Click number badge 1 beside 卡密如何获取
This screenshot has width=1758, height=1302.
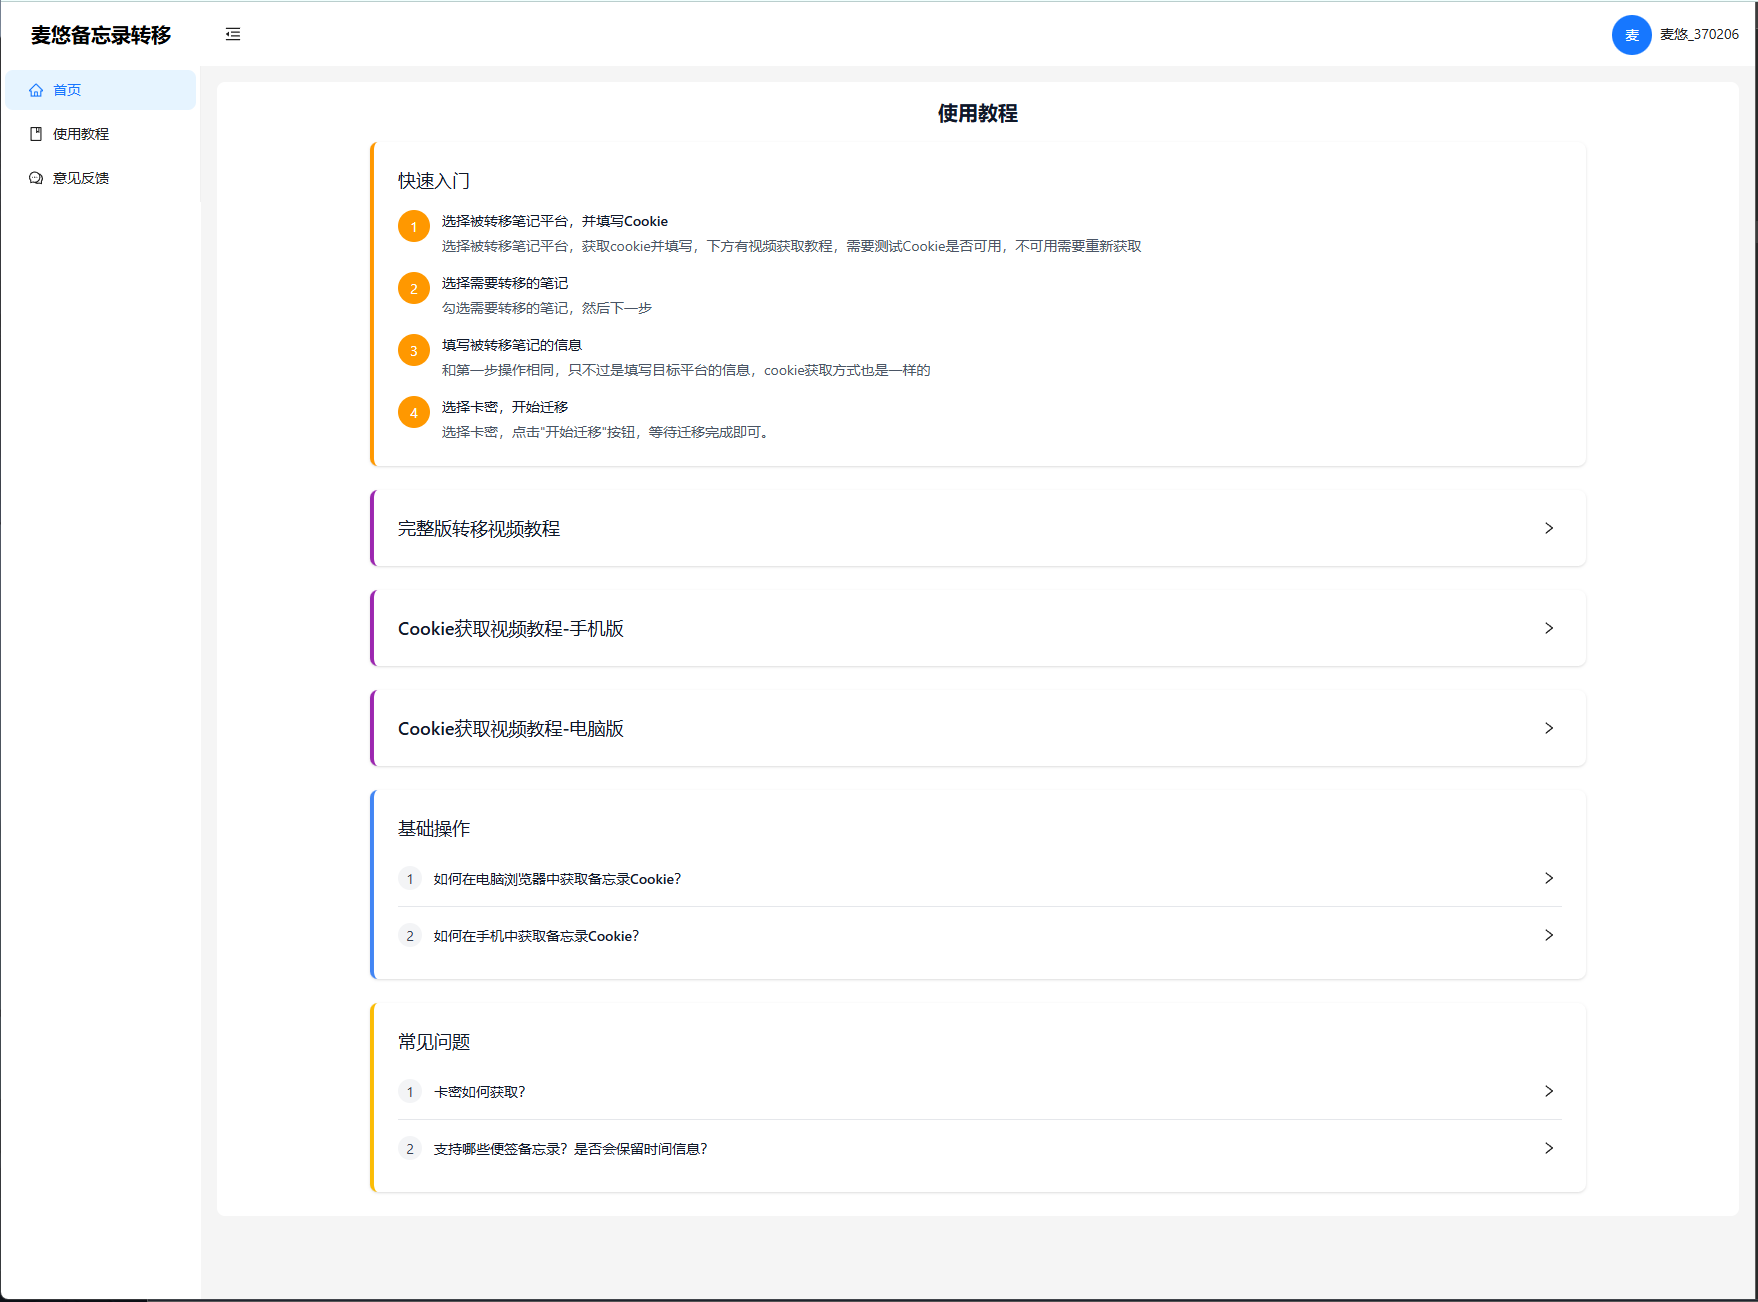[x=410, y=1092]
